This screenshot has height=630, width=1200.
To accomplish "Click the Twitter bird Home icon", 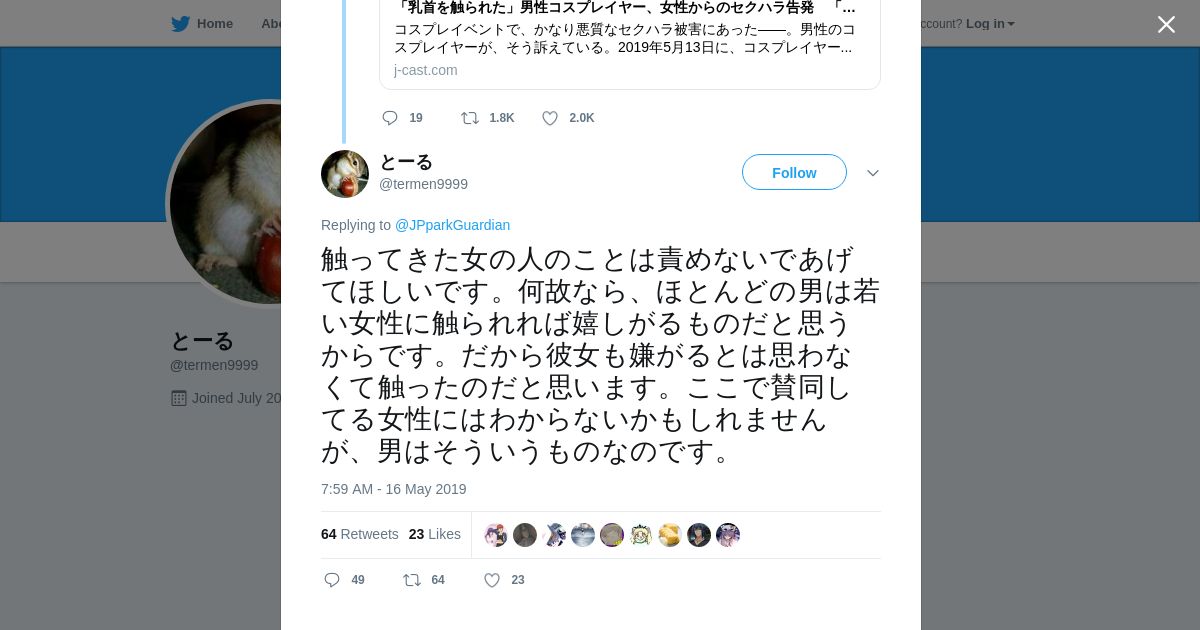I will click(180, 24).
